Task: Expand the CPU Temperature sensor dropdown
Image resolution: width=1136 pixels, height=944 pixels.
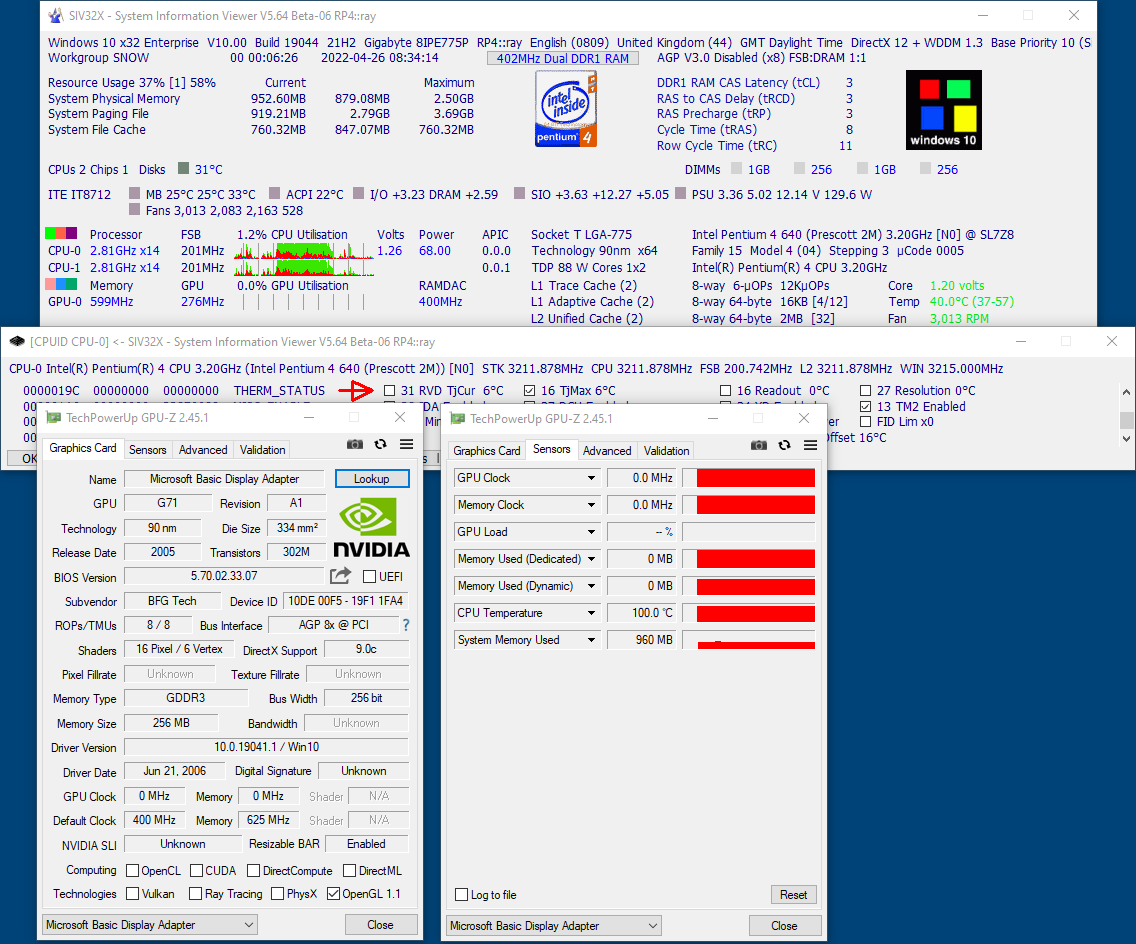Action: tap(591, 613)
